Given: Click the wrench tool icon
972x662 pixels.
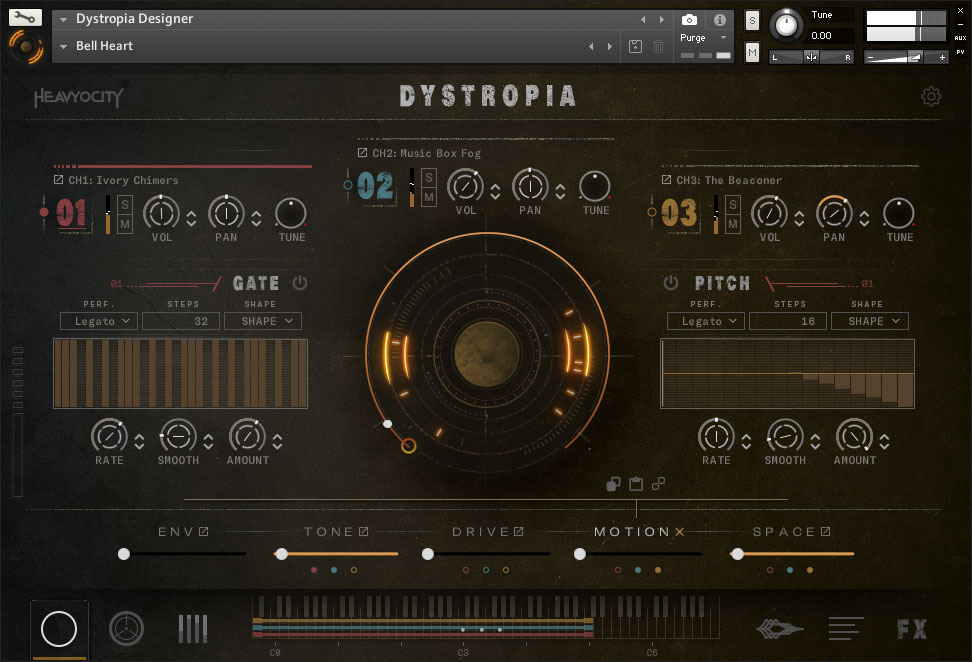Looking at the screenshot, I should (25, 17).
